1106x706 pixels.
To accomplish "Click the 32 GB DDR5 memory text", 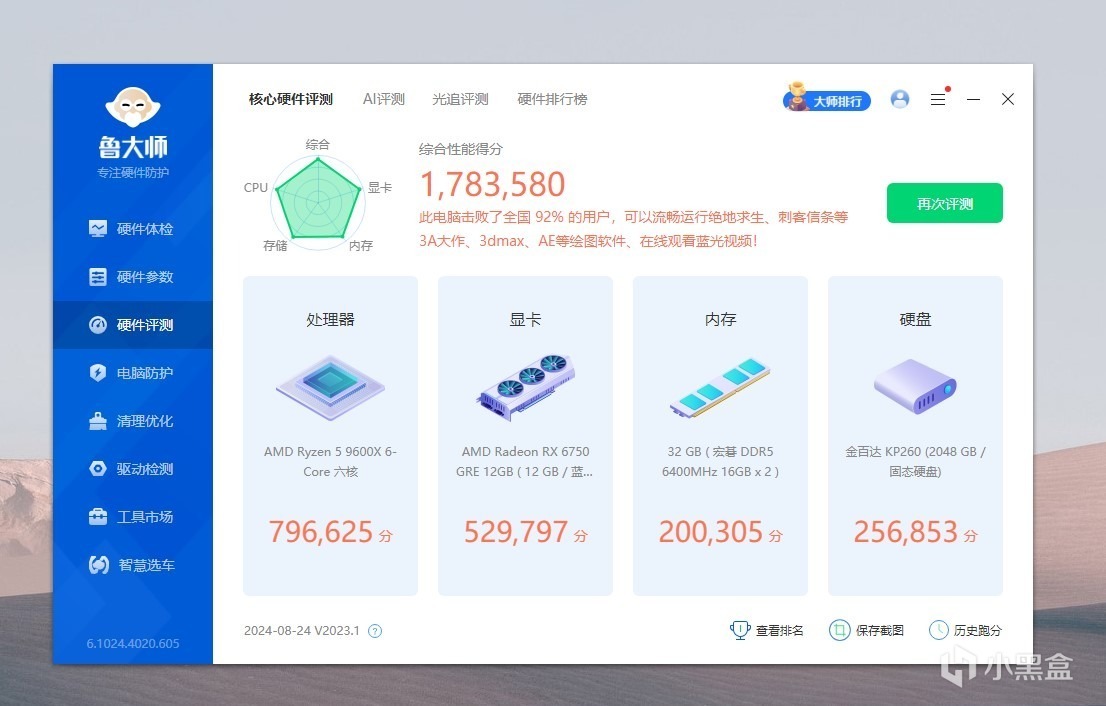I will point(720,461).
